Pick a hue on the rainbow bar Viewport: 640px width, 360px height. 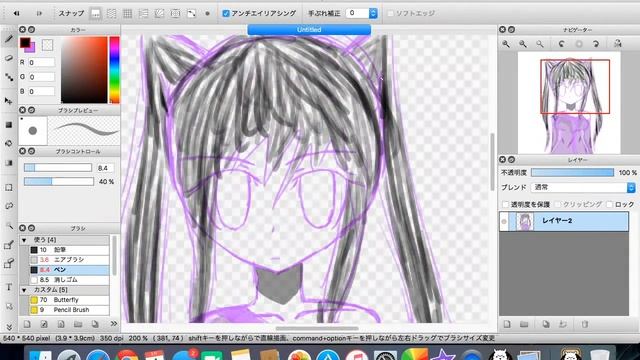(114, 69)
